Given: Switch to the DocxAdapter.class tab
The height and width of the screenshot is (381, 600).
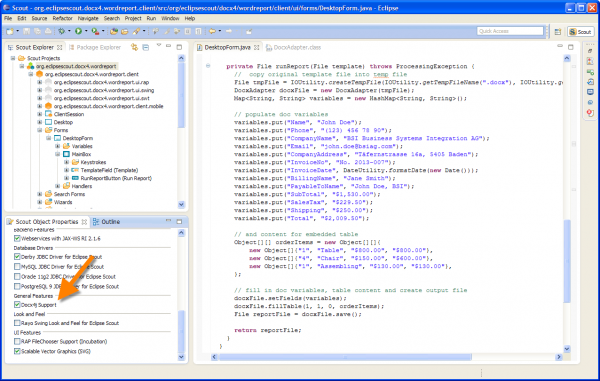Looking at the screenshot, I should (x=293, y=47).
